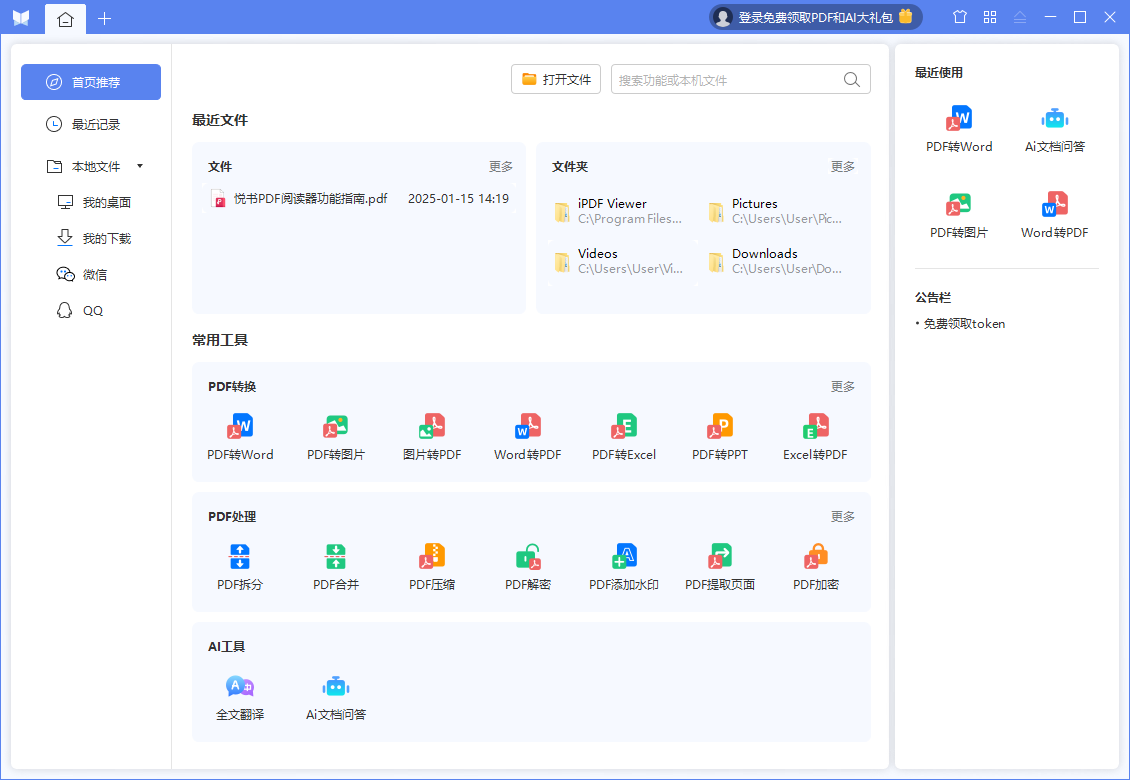This screenshot has height=780, width=1130.
Task: Click the PDF添加水印 watermark tool
Action: pos(624,567)
